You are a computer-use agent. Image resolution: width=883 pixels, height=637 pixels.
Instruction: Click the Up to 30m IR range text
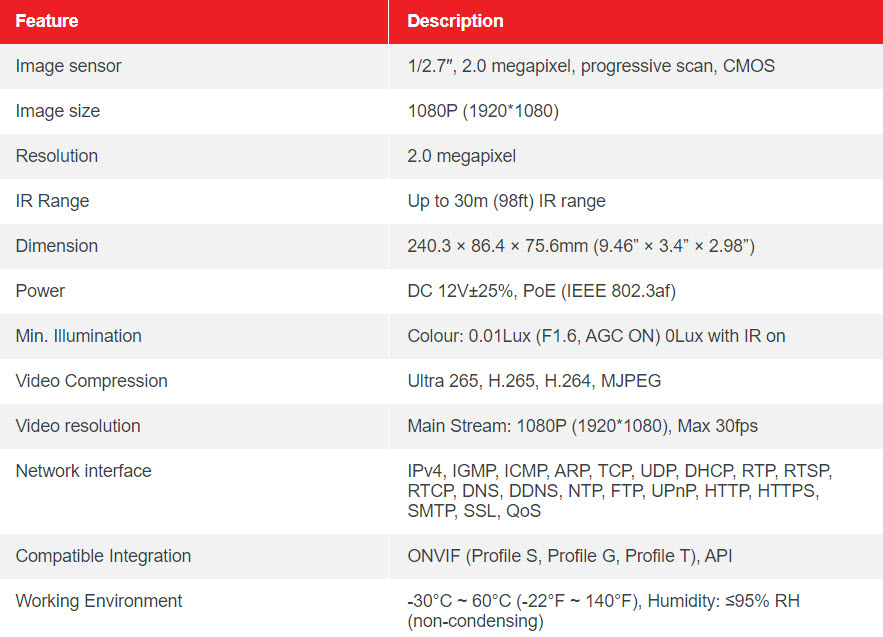point(506,201)
